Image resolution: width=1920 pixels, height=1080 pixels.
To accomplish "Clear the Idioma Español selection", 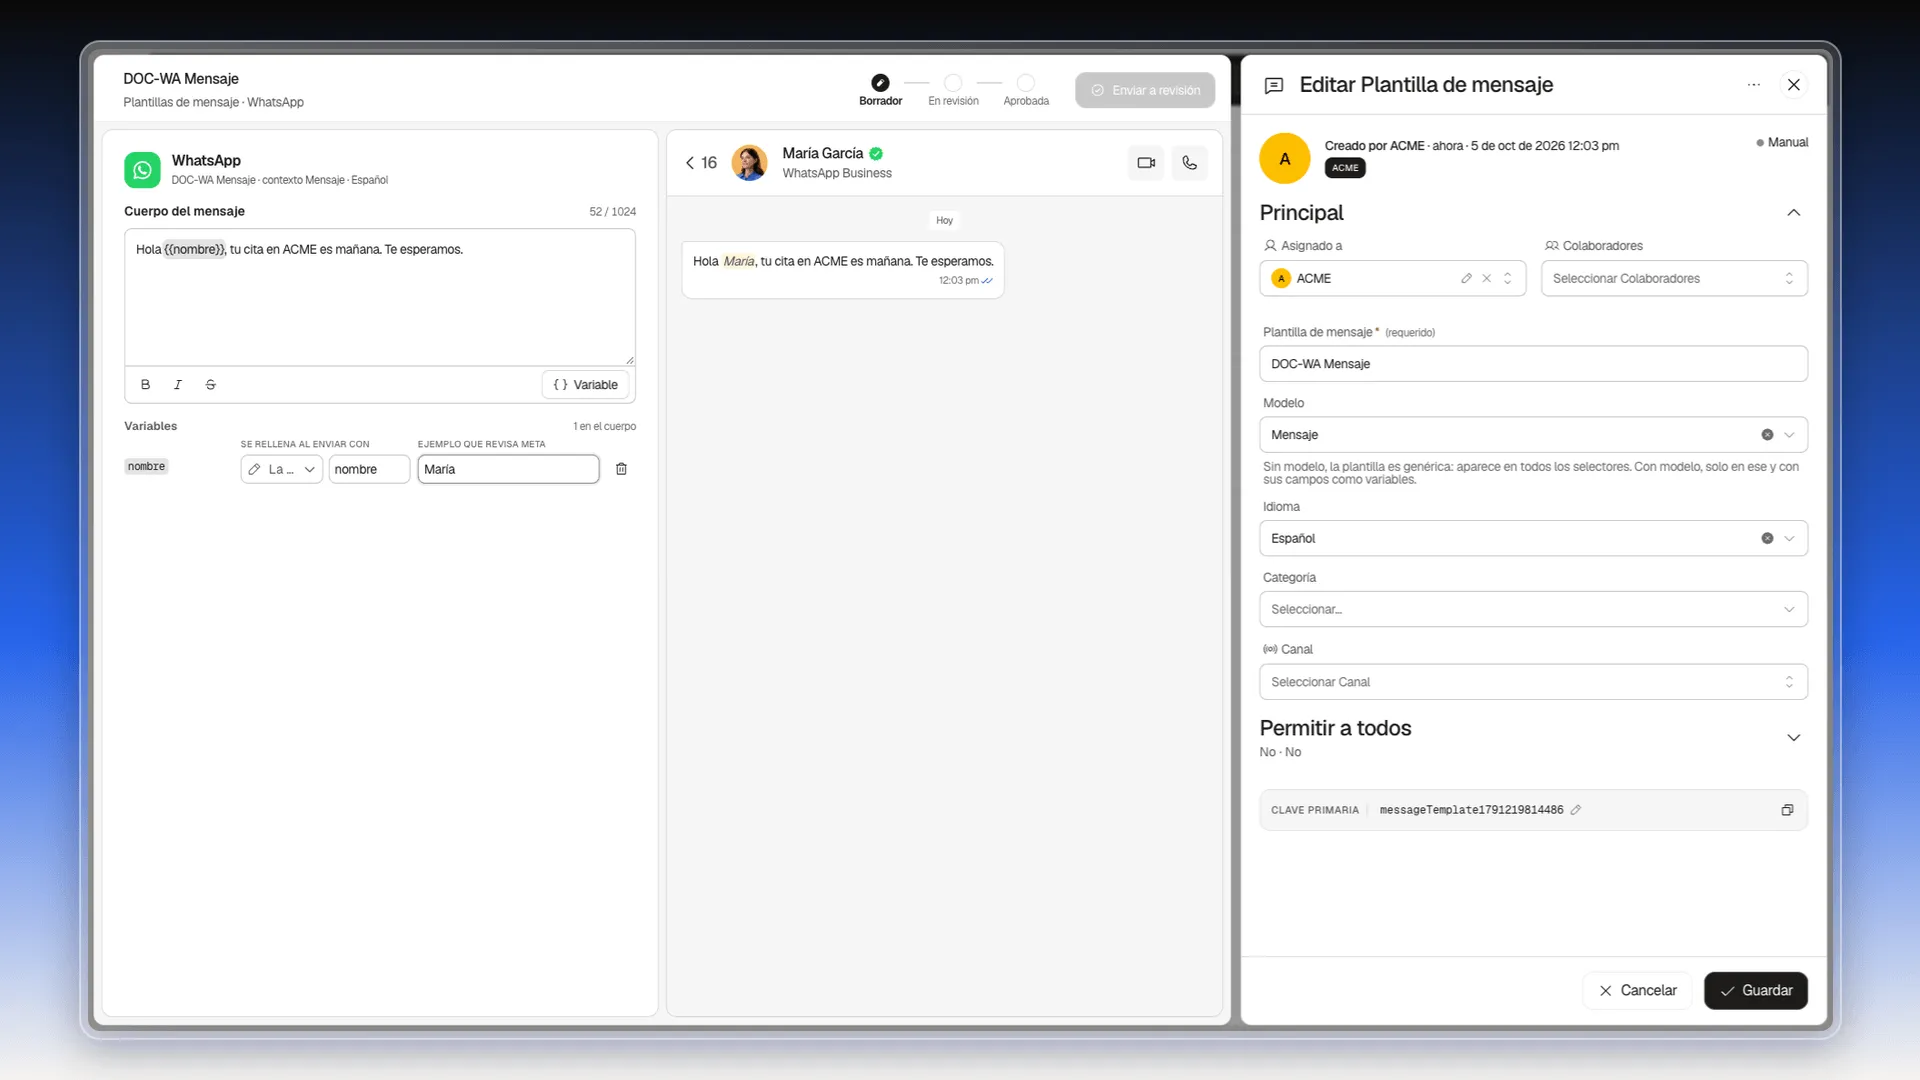I will (x=1767, y=538).
